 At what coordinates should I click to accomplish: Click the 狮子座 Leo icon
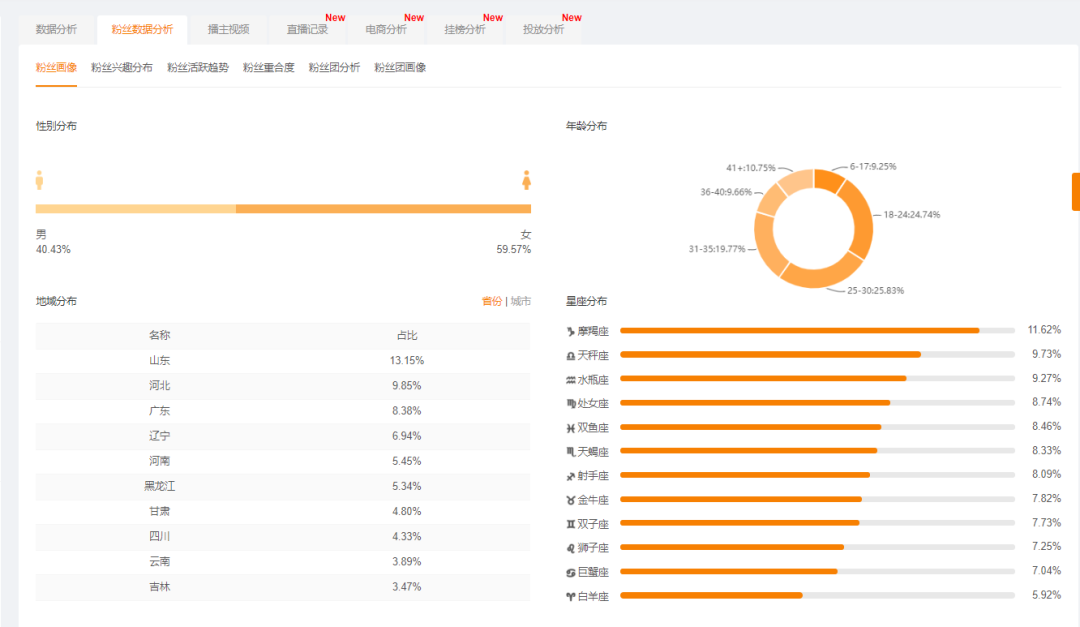[x=570, y=548]
